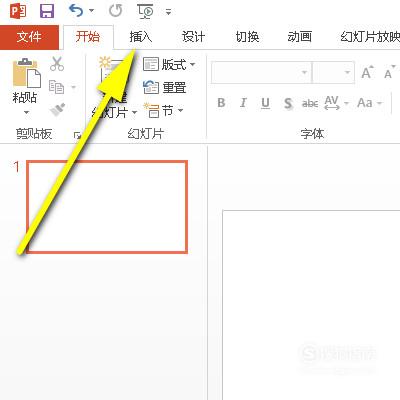Click the Redo icon
Screen dimensions: 400x400
(115, 11)
